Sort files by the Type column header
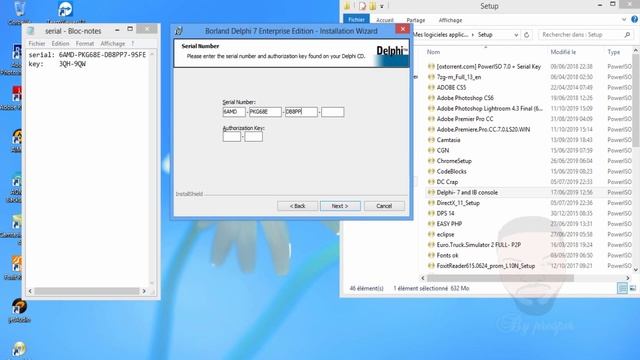Viewport: 640px width, 360px height. point(613,52)
